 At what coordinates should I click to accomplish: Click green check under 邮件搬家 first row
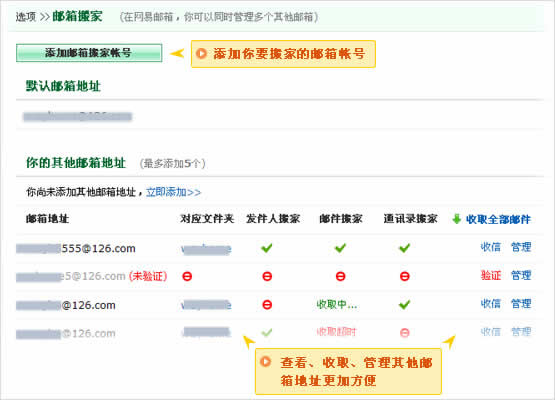(340, 248)
